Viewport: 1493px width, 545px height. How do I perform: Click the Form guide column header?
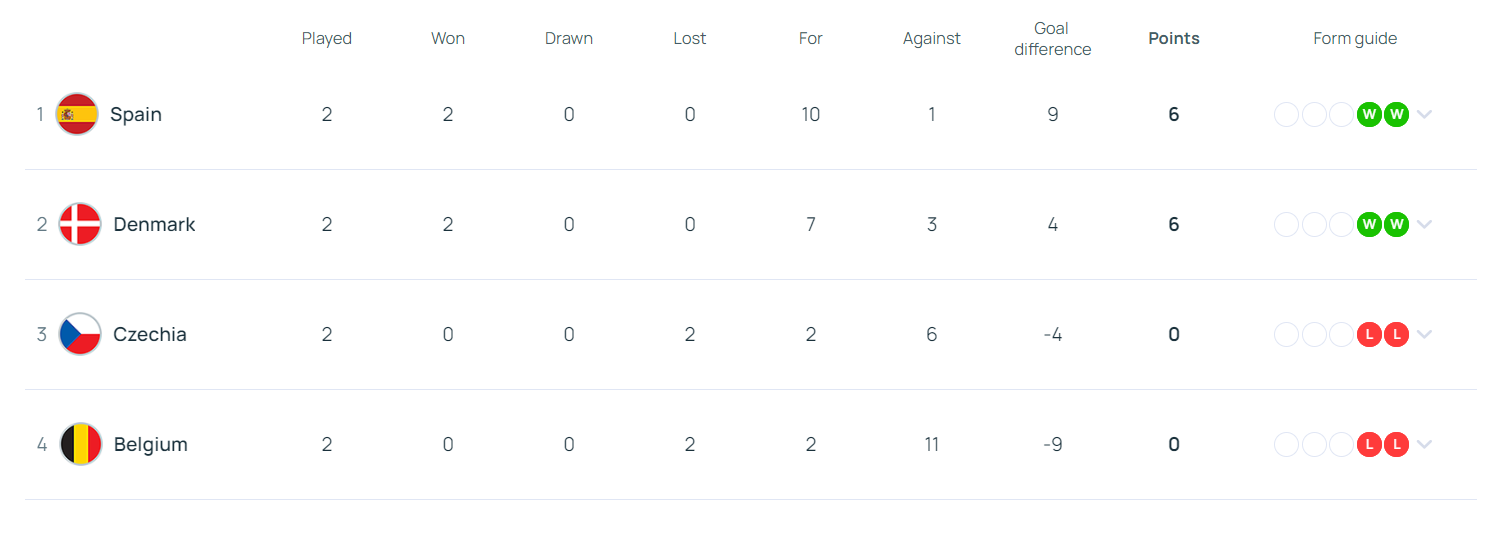[x=1355, y=38]
